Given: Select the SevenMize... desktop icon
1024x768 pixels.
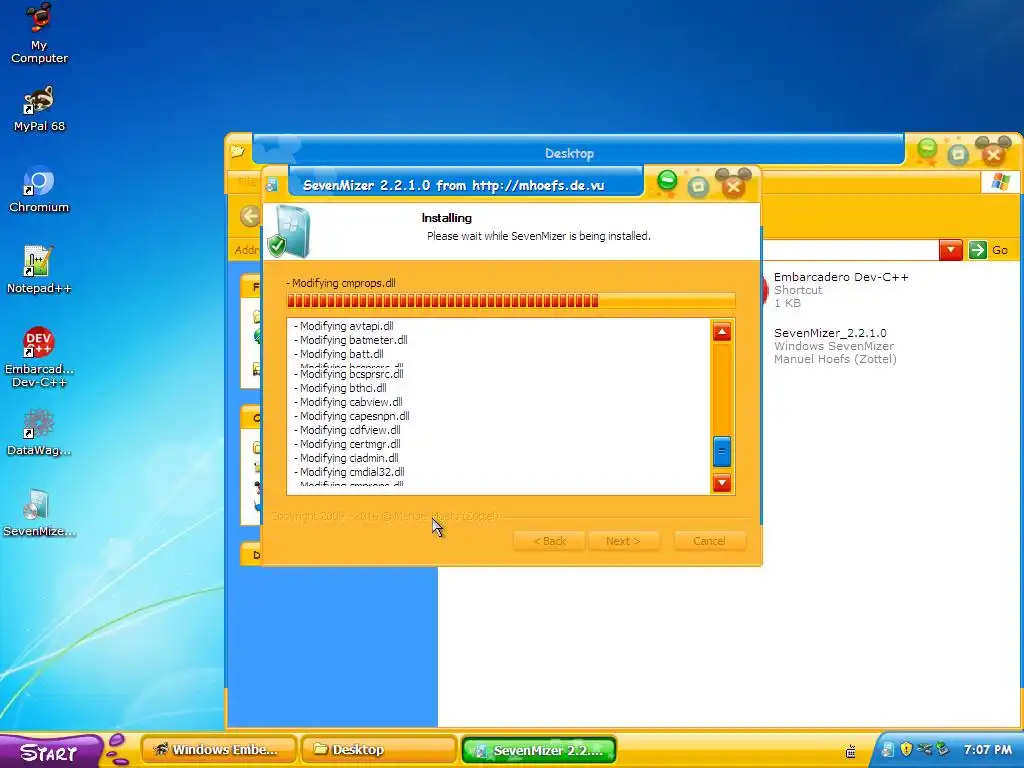Looking at the screenshot, I should [39, 513].
